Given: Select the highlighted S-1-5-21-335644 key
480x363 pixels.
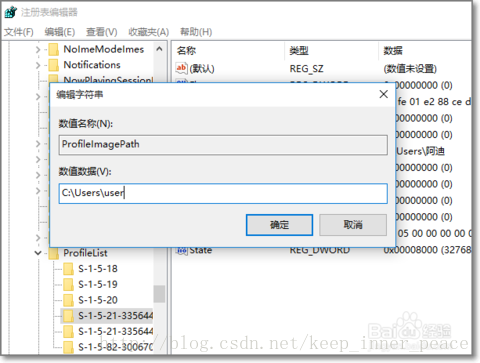Looking at the screenshot, I should point(115,316).
